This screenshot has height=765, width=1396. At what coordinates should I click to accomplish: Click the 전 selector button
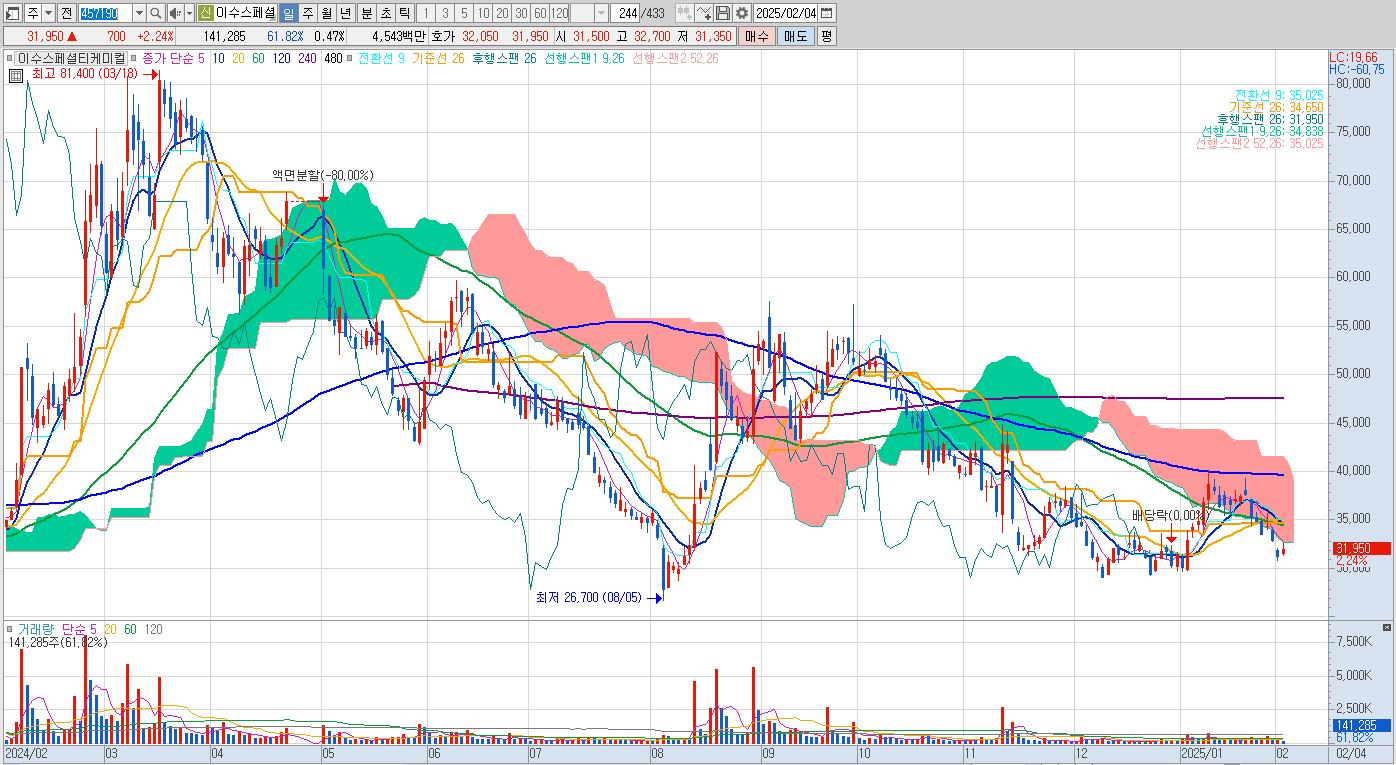[x=66, y=13]
